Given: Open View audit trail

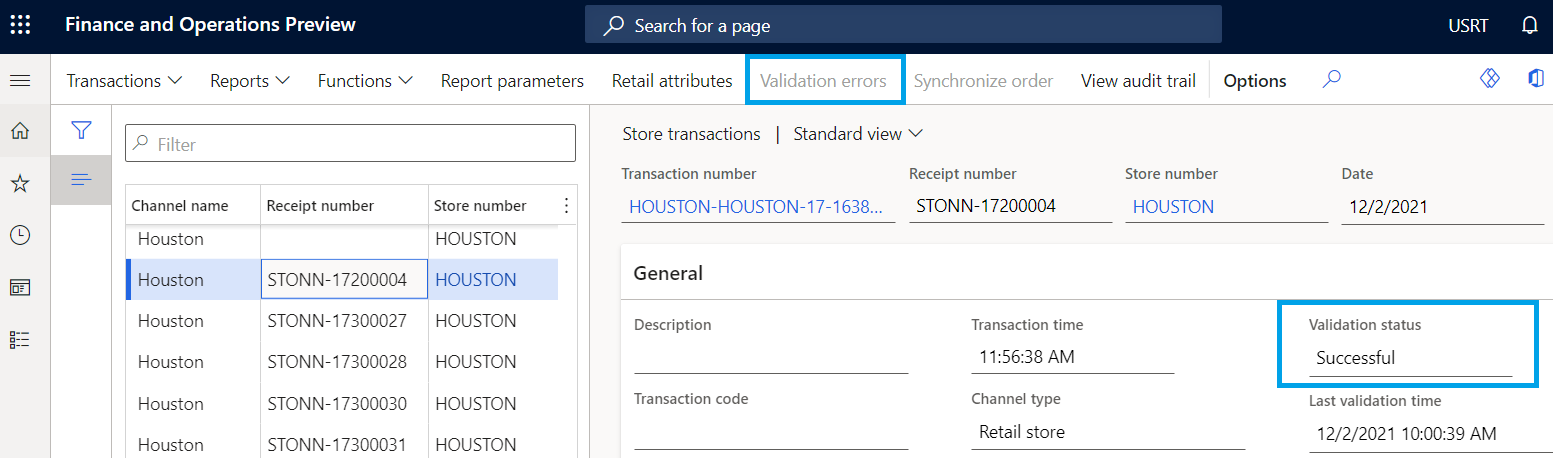Looking at the screenshot, I should [1138, 81].
